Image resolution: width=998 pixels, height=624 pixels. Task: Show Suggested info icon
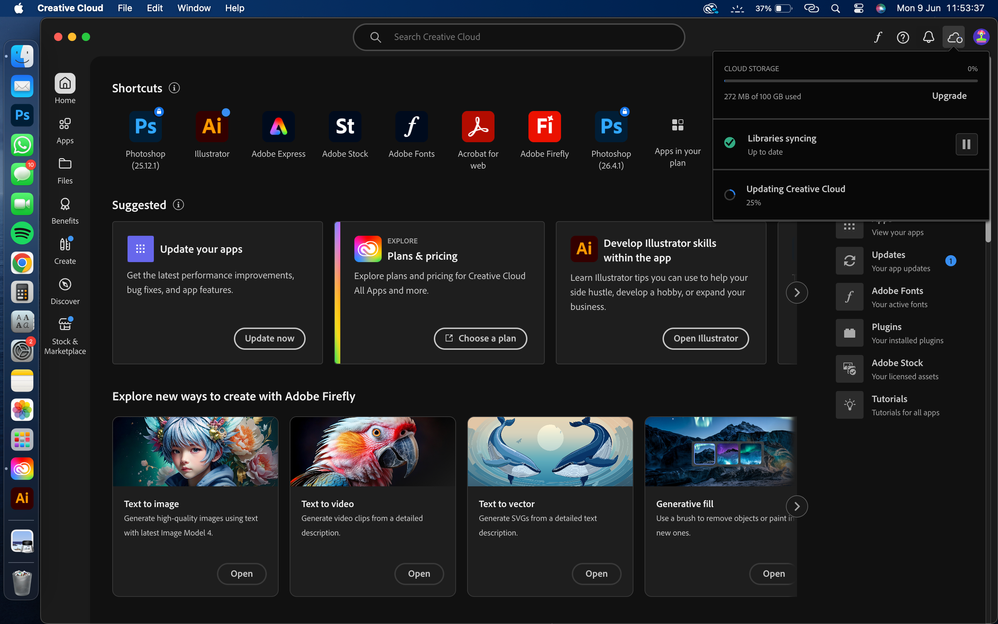pyautogui.click(x=179, y=204)
